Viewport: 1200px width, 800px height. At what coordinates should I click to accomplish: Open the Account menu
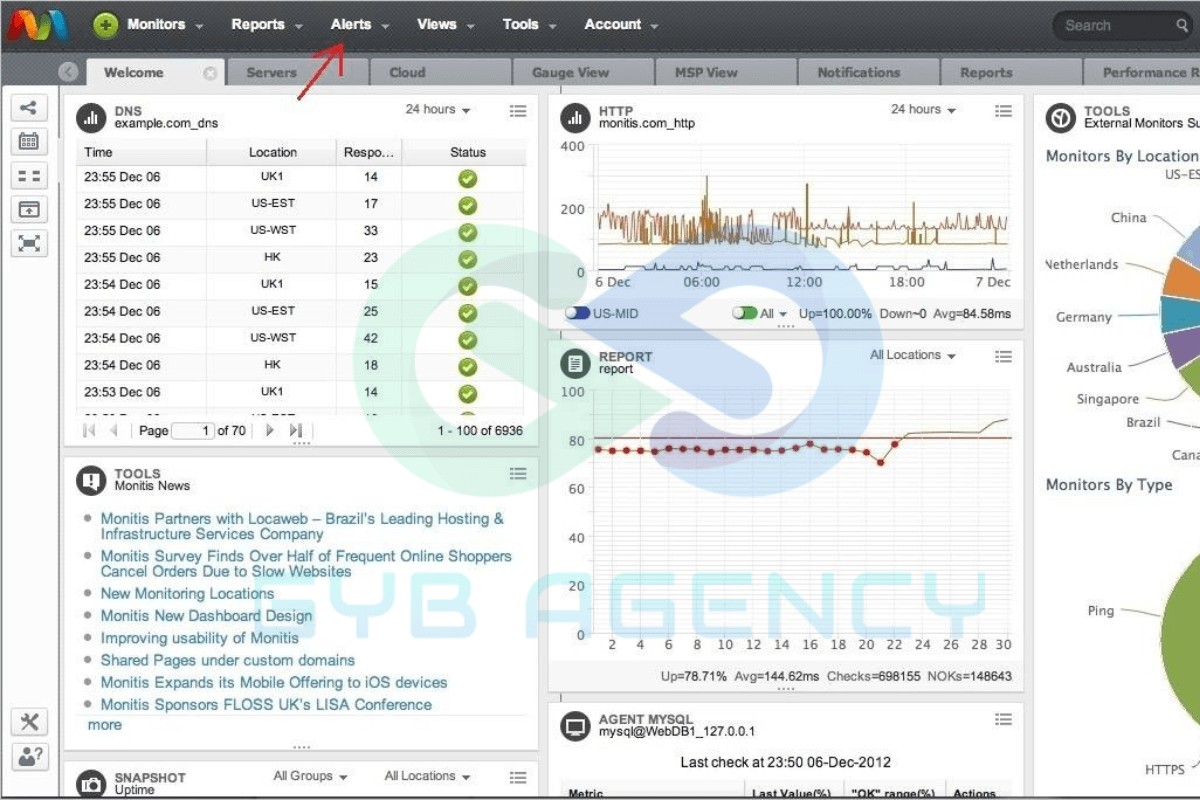[x=621, y=25]
